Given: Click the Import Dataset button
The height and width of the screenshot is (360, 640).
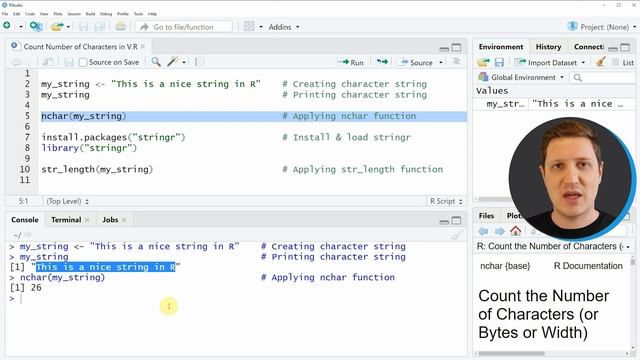Looking at the screenshot, I should click(x=550, y=62).
